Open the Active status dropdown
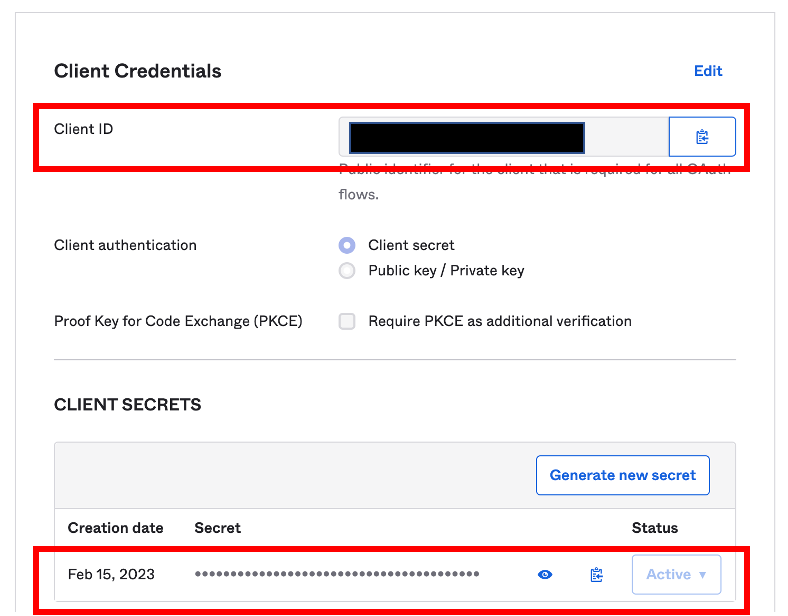788x616 pixels. click(x=676, y=574)
